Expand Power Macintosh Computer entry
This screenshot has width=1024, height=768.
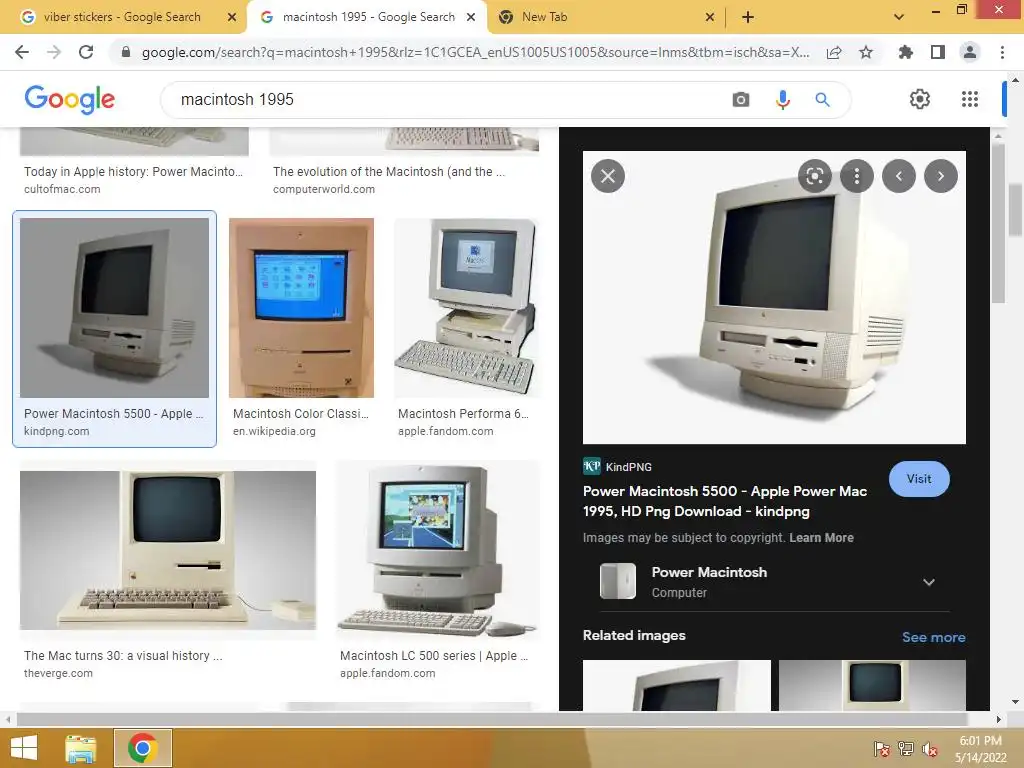click(929, 582)
